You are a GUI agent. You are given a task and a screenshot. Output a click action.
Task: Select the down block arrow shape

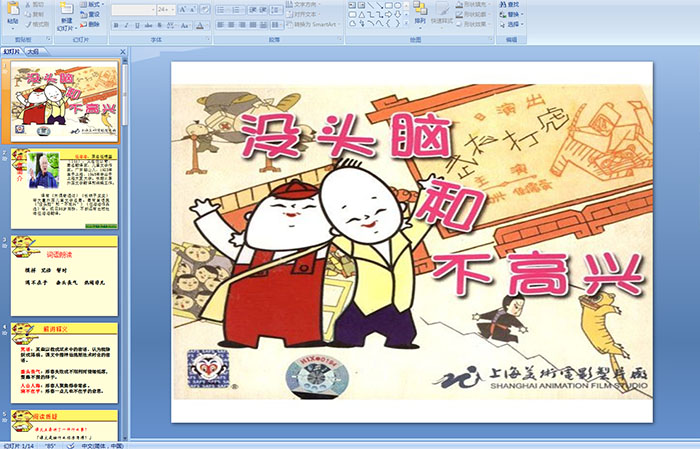[397, 15]
